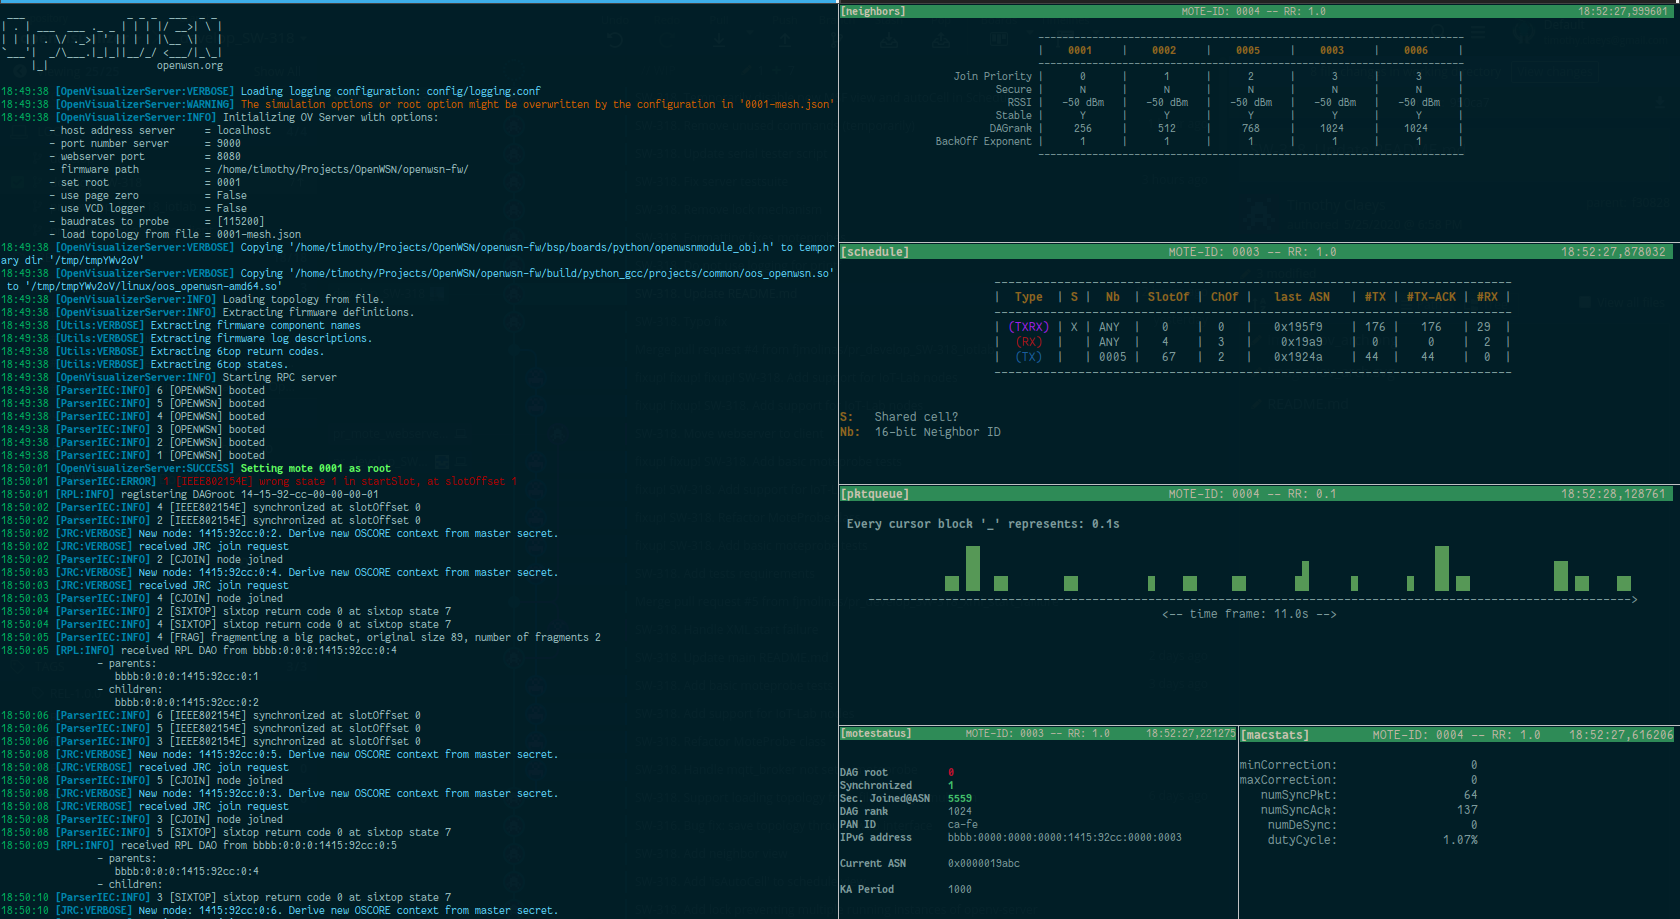Select DAGrank value 256 in neighbors table

click(1082, 128)
